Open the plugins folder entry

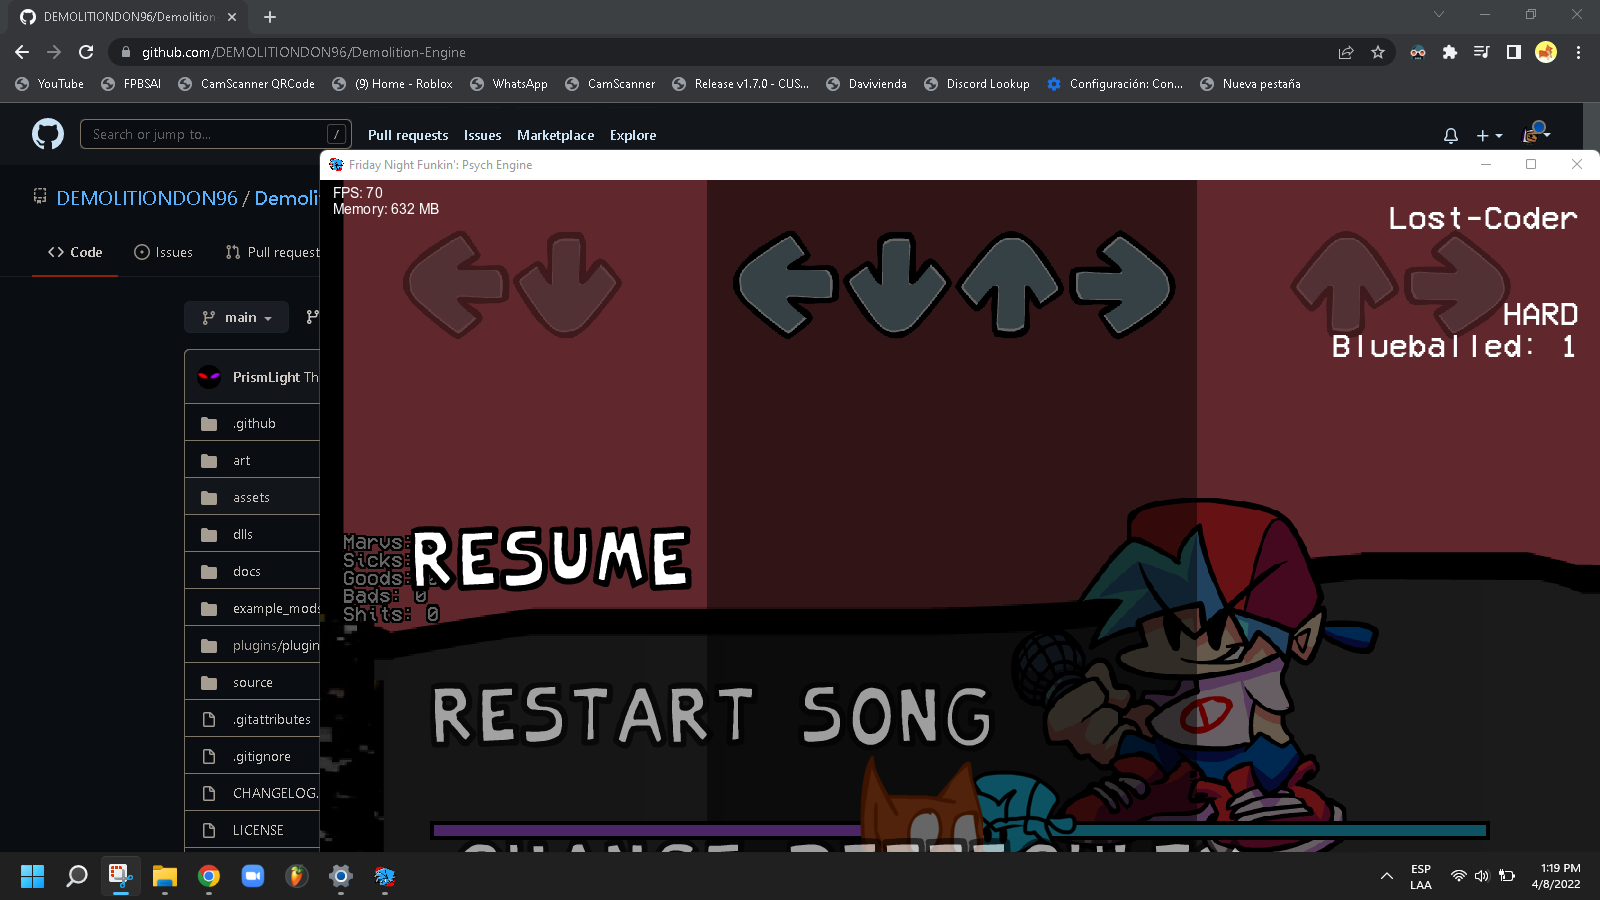point(276,645)
